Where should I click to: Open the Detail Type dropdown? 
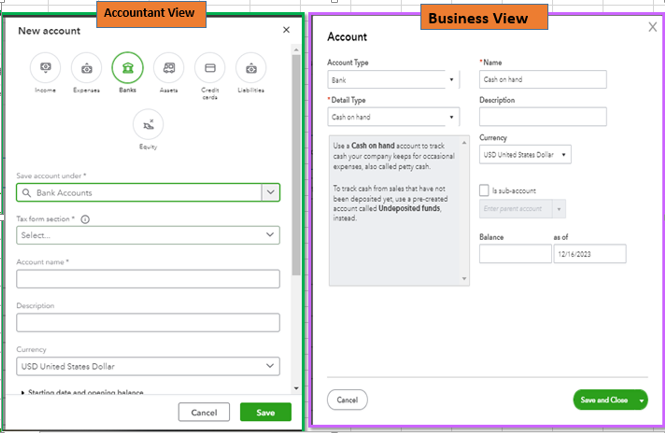[393, 117]
